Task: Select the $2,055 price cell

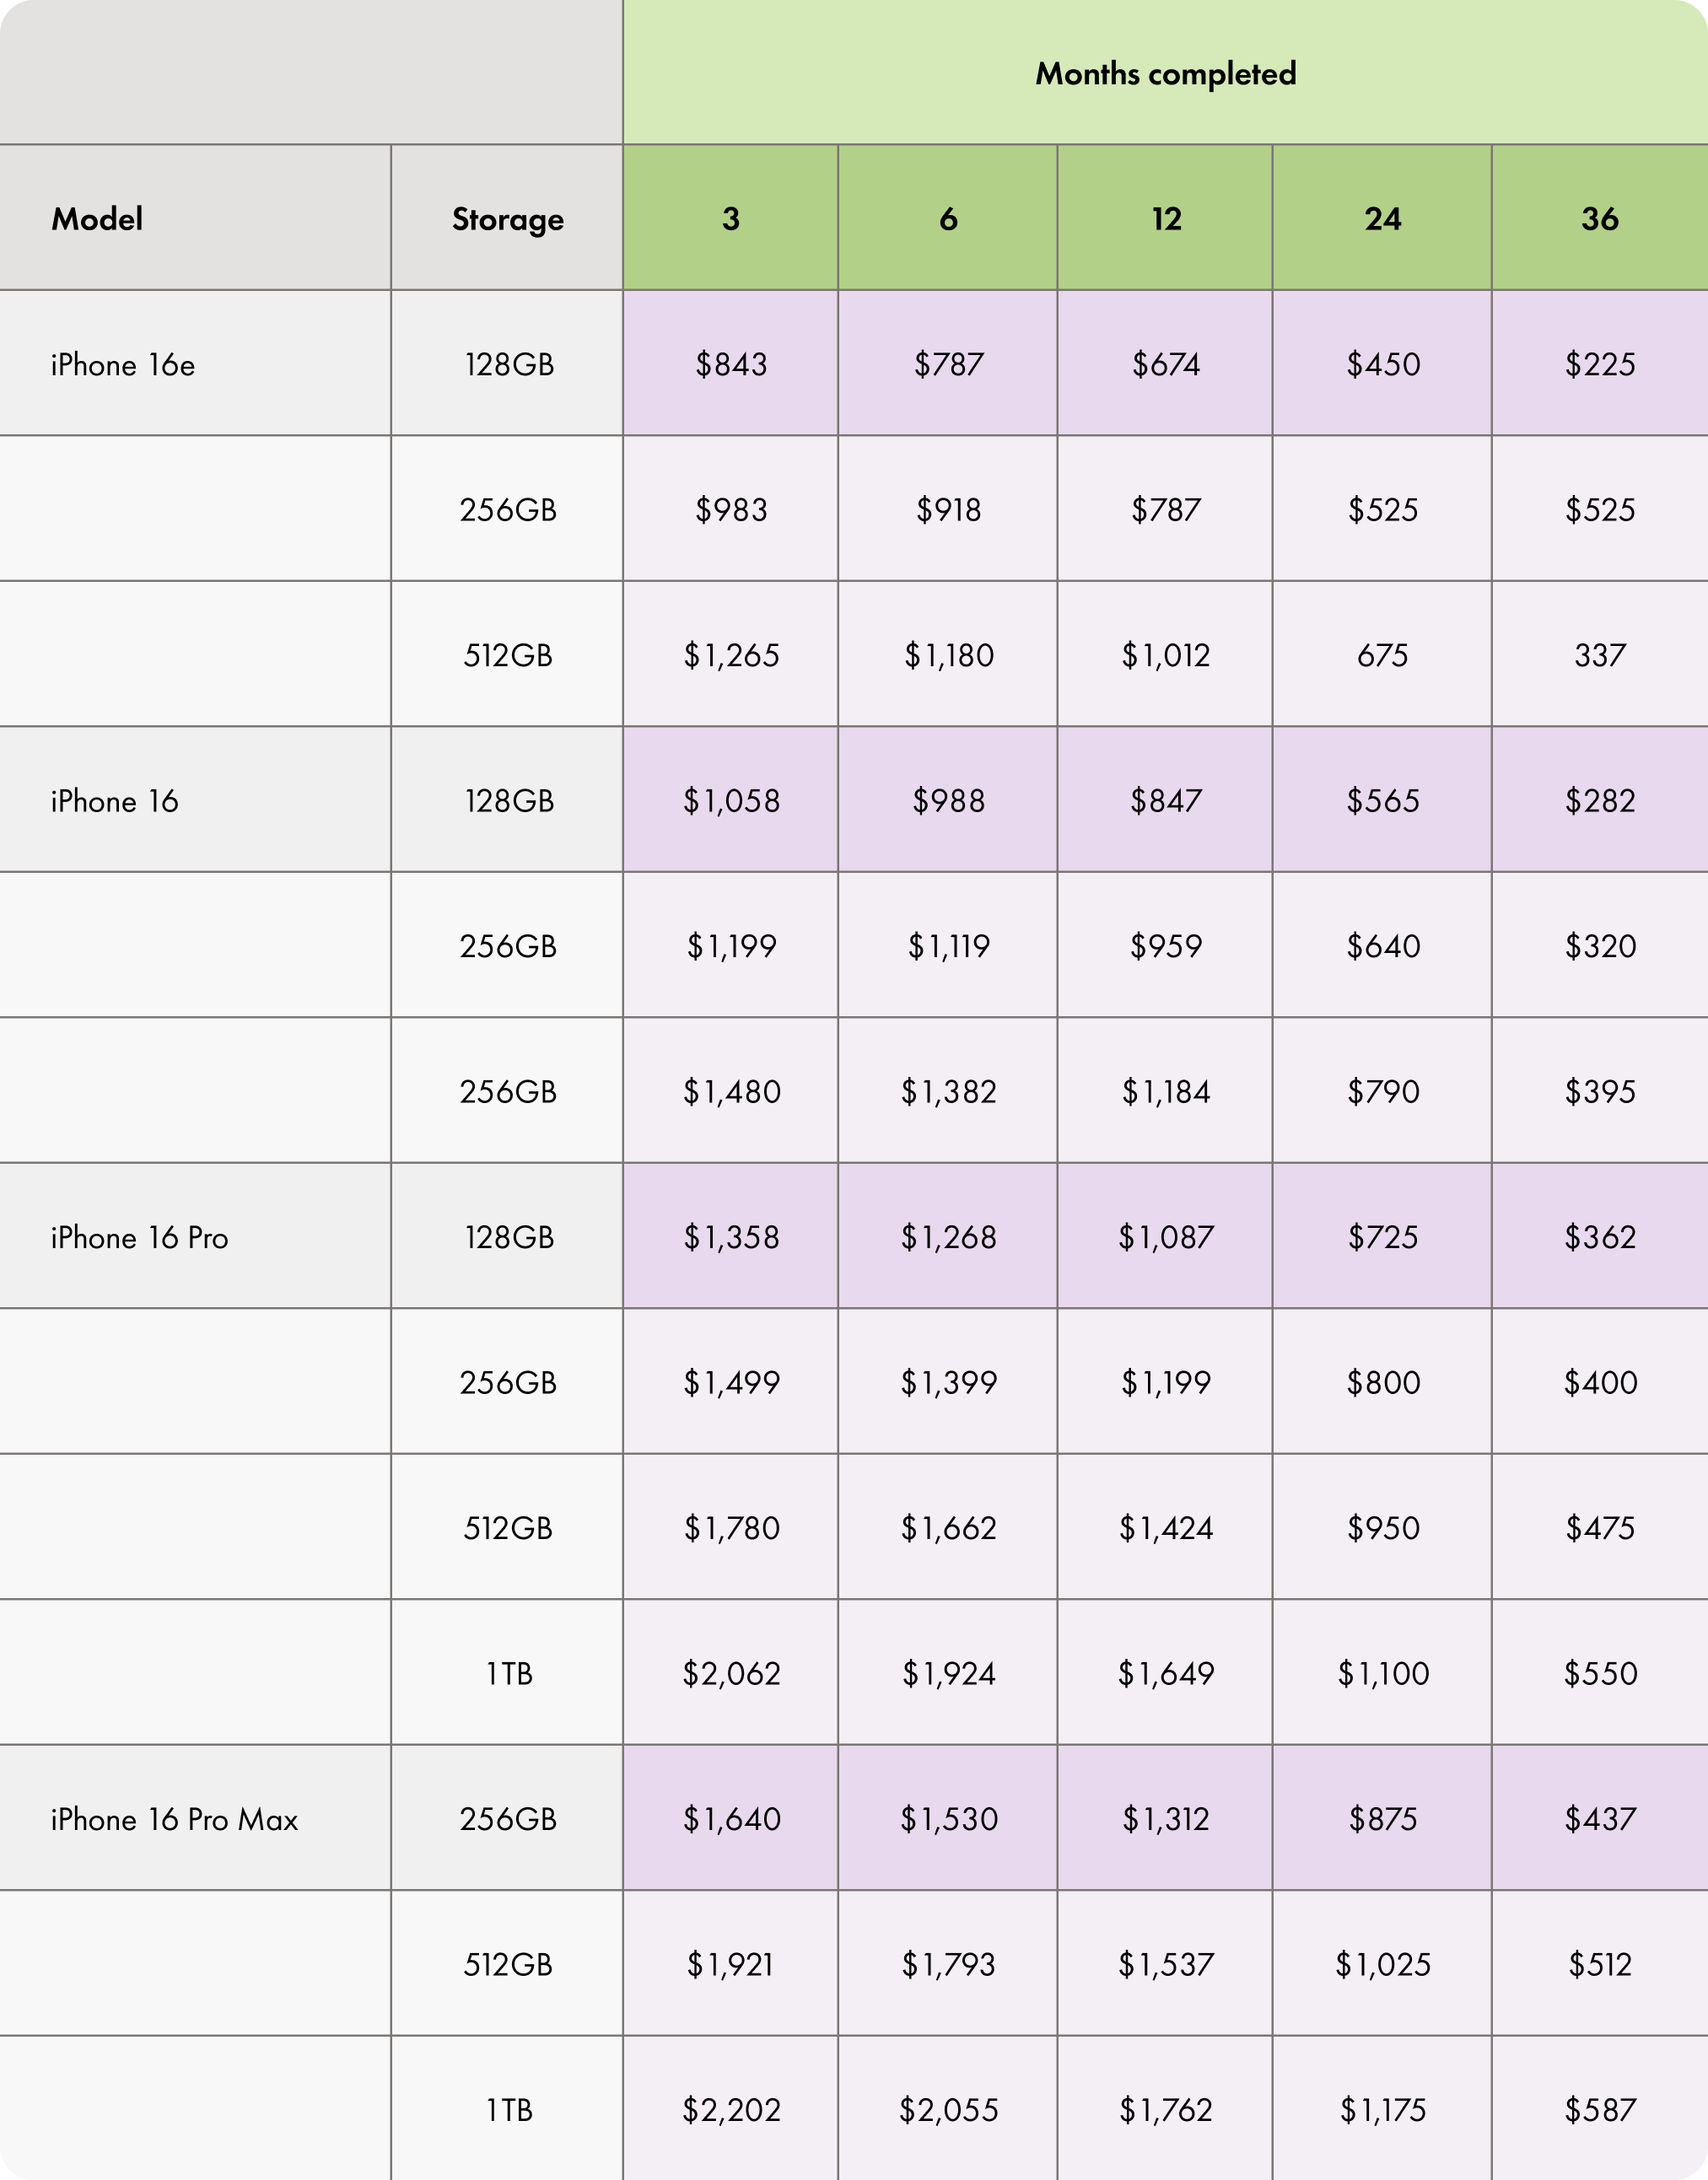Action: pyautogui.click(x=948, y=2109)
